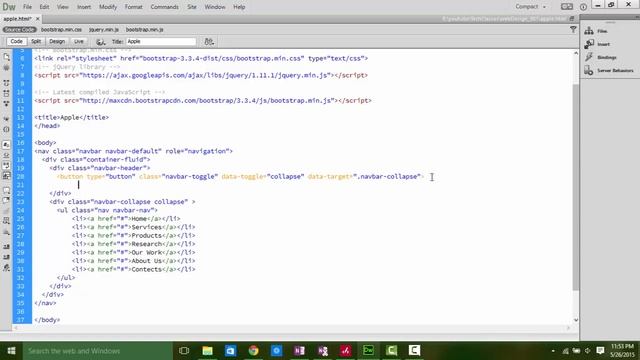
Task: Switch to Design view
Action: pos(57,42)
